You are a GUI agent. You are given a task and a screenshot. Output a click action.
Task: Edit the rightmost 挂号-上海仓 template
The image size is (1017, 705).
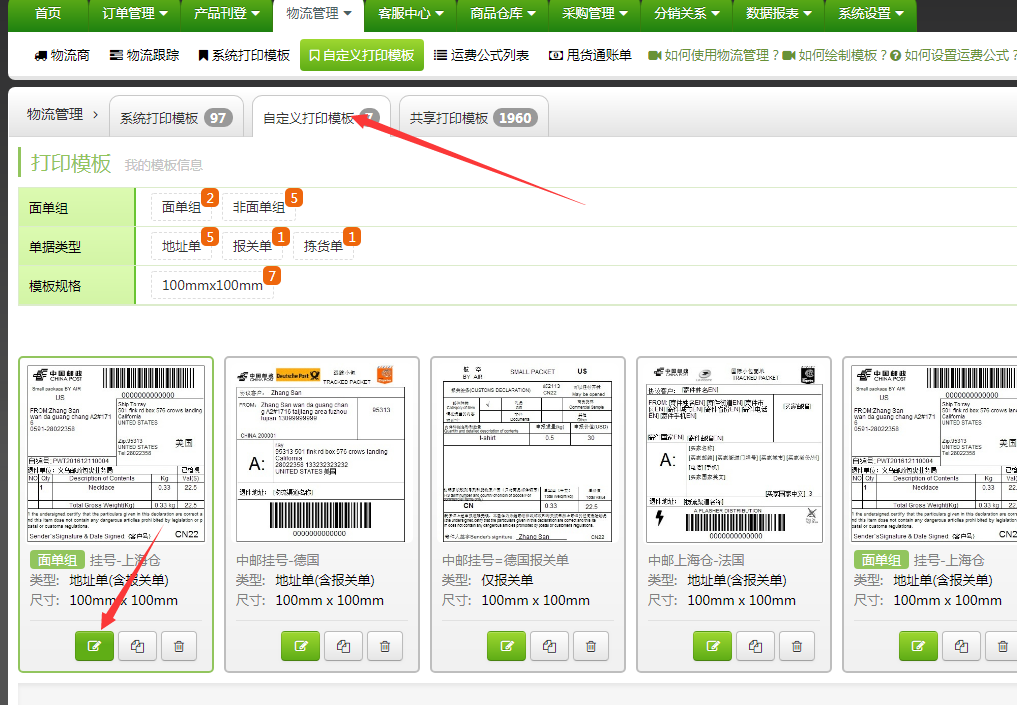coord(918,646)
